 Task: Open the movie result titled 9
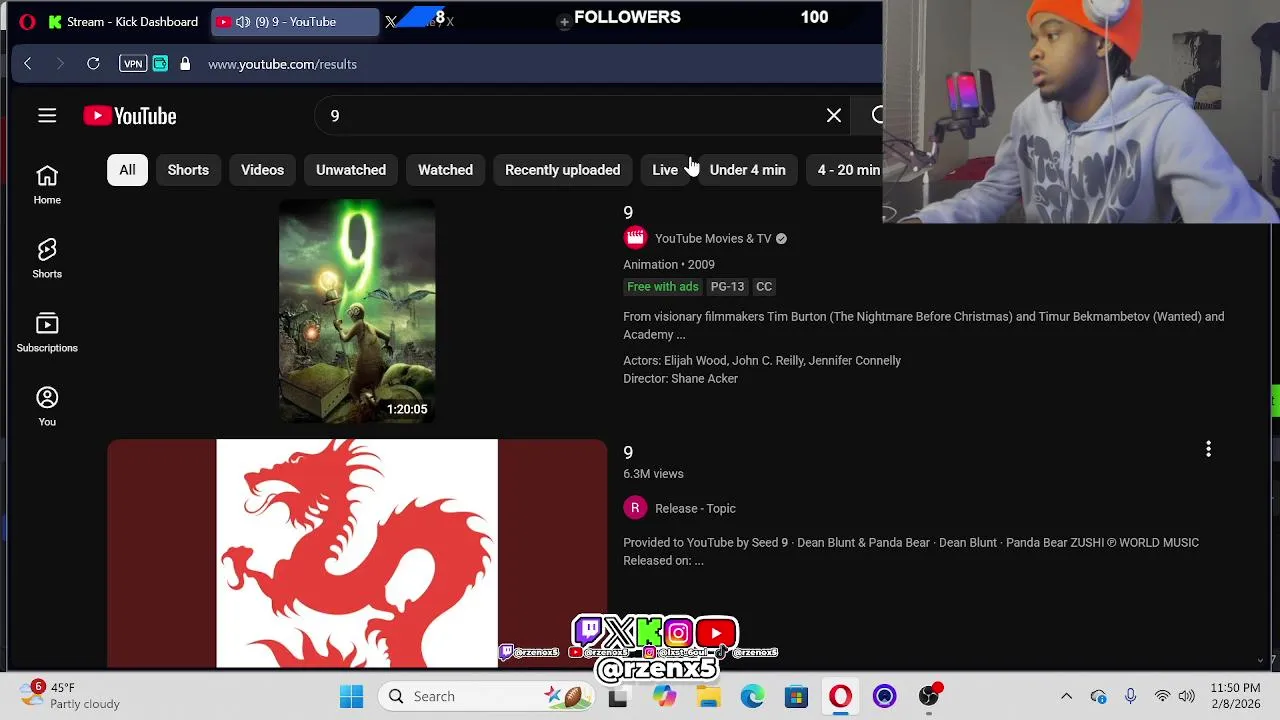[x=628, y=213]
